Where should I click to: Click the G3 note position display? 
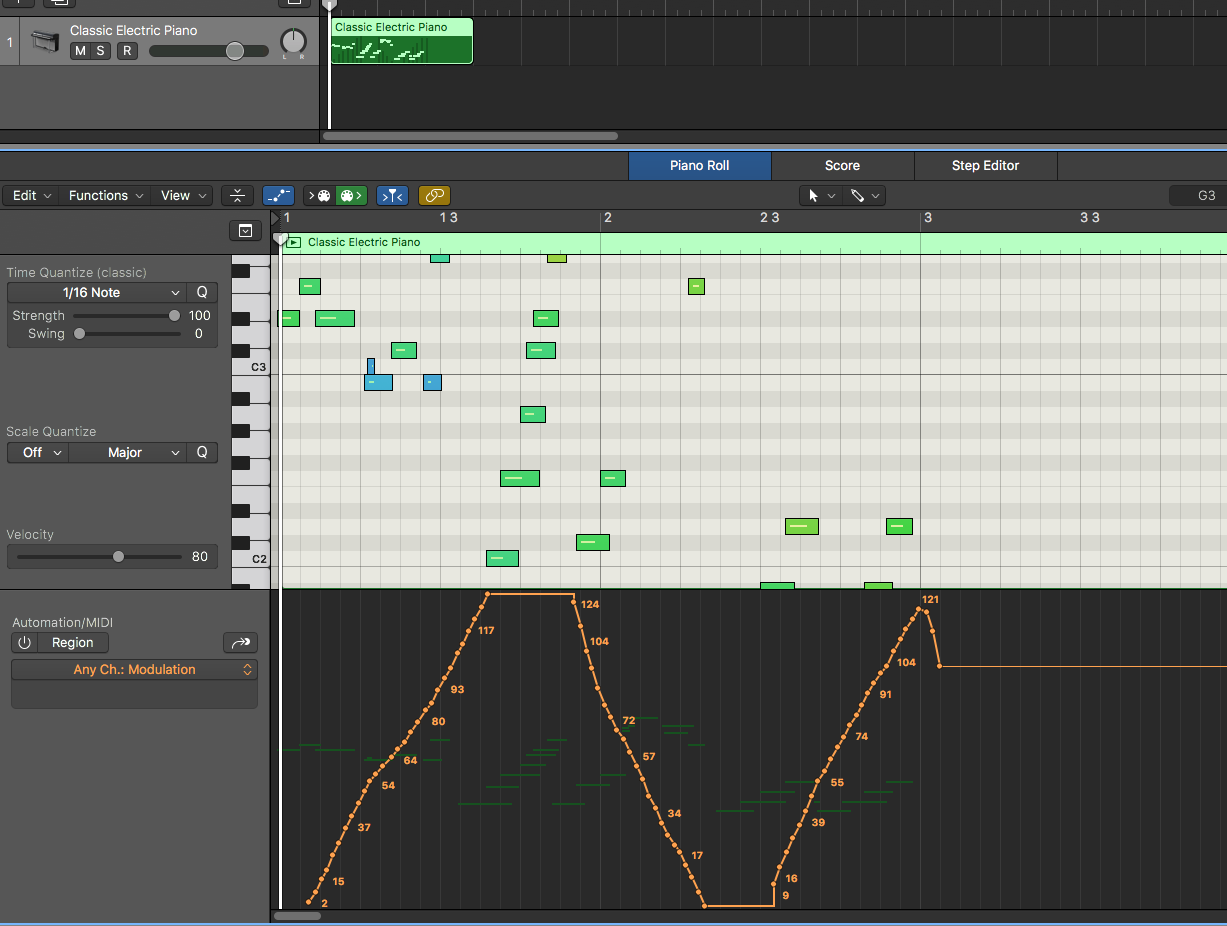click(1197, 195)
